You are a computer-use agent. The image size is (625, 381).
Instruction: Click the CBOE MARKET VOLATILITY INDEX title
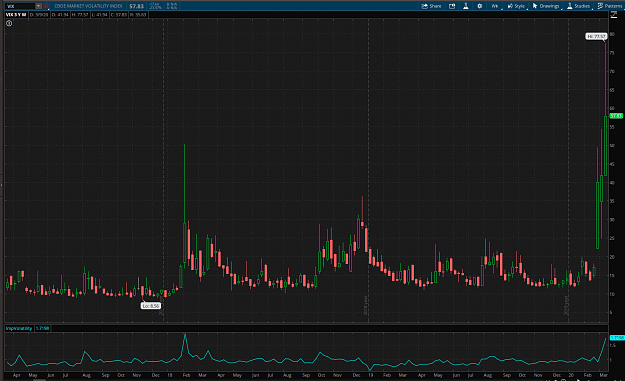pos(88,6)
